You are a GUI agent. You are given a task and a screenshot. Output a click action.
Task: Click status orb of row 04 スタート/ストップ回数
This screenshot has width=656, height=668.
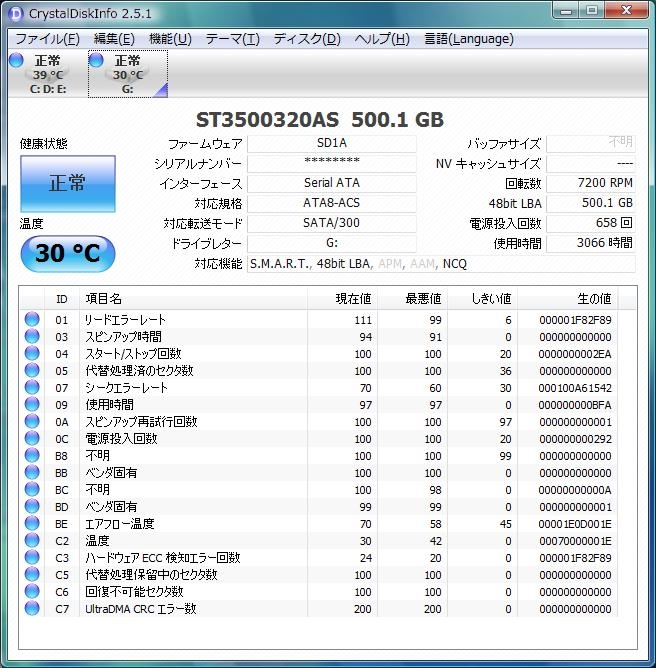(x=32, y=353)
